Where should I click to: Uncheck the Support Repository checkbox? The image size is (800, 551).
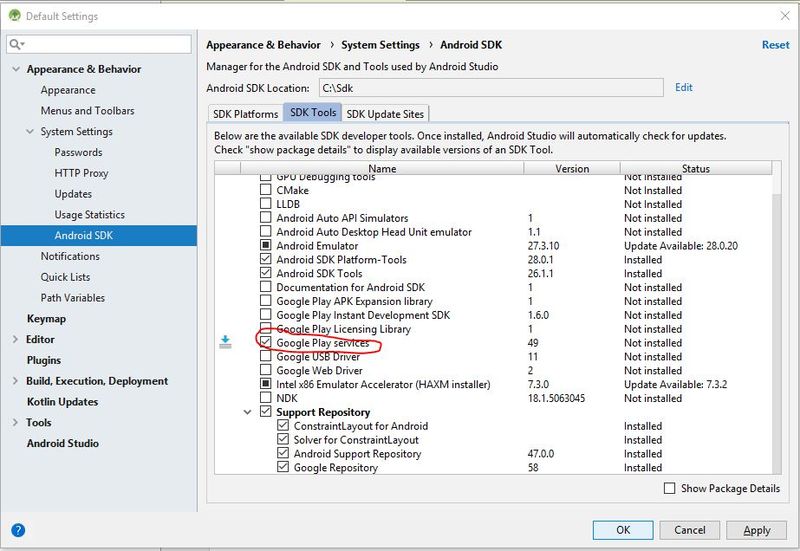coord(265,411)
